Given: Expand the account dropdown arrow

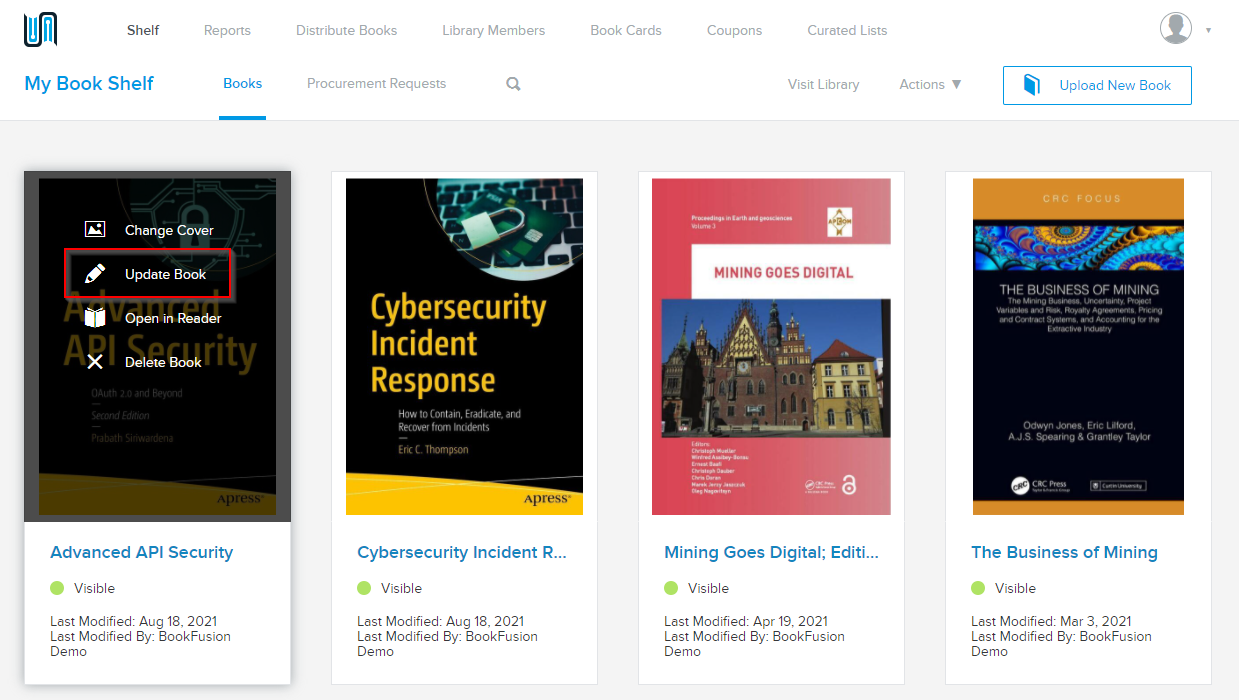Looking at the screenshot, I should (1208, 30).
